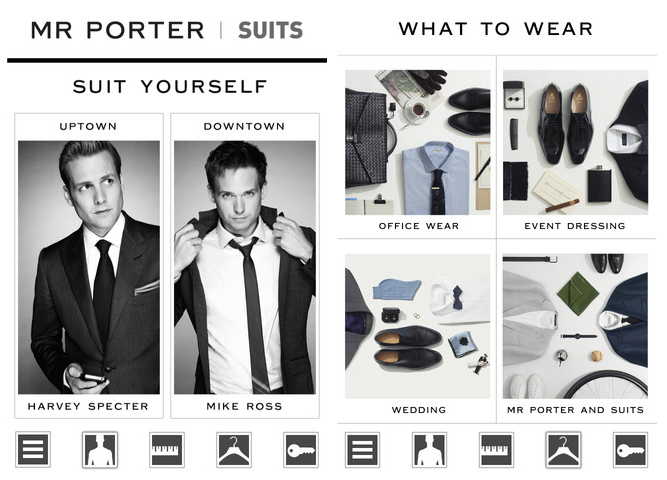Select the highlighted hanger icon on right screen
This screenshot has height=480, width=667.
tap(563, 450)
